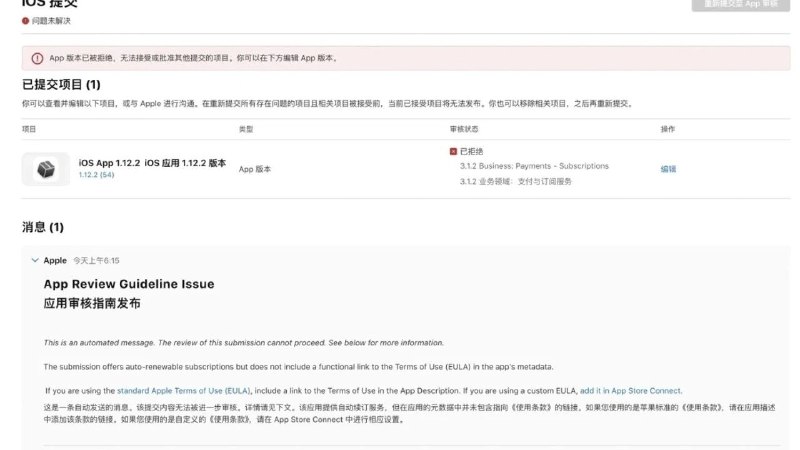
Task: Click the 审核状态 column header
Action: click(464, 129)
